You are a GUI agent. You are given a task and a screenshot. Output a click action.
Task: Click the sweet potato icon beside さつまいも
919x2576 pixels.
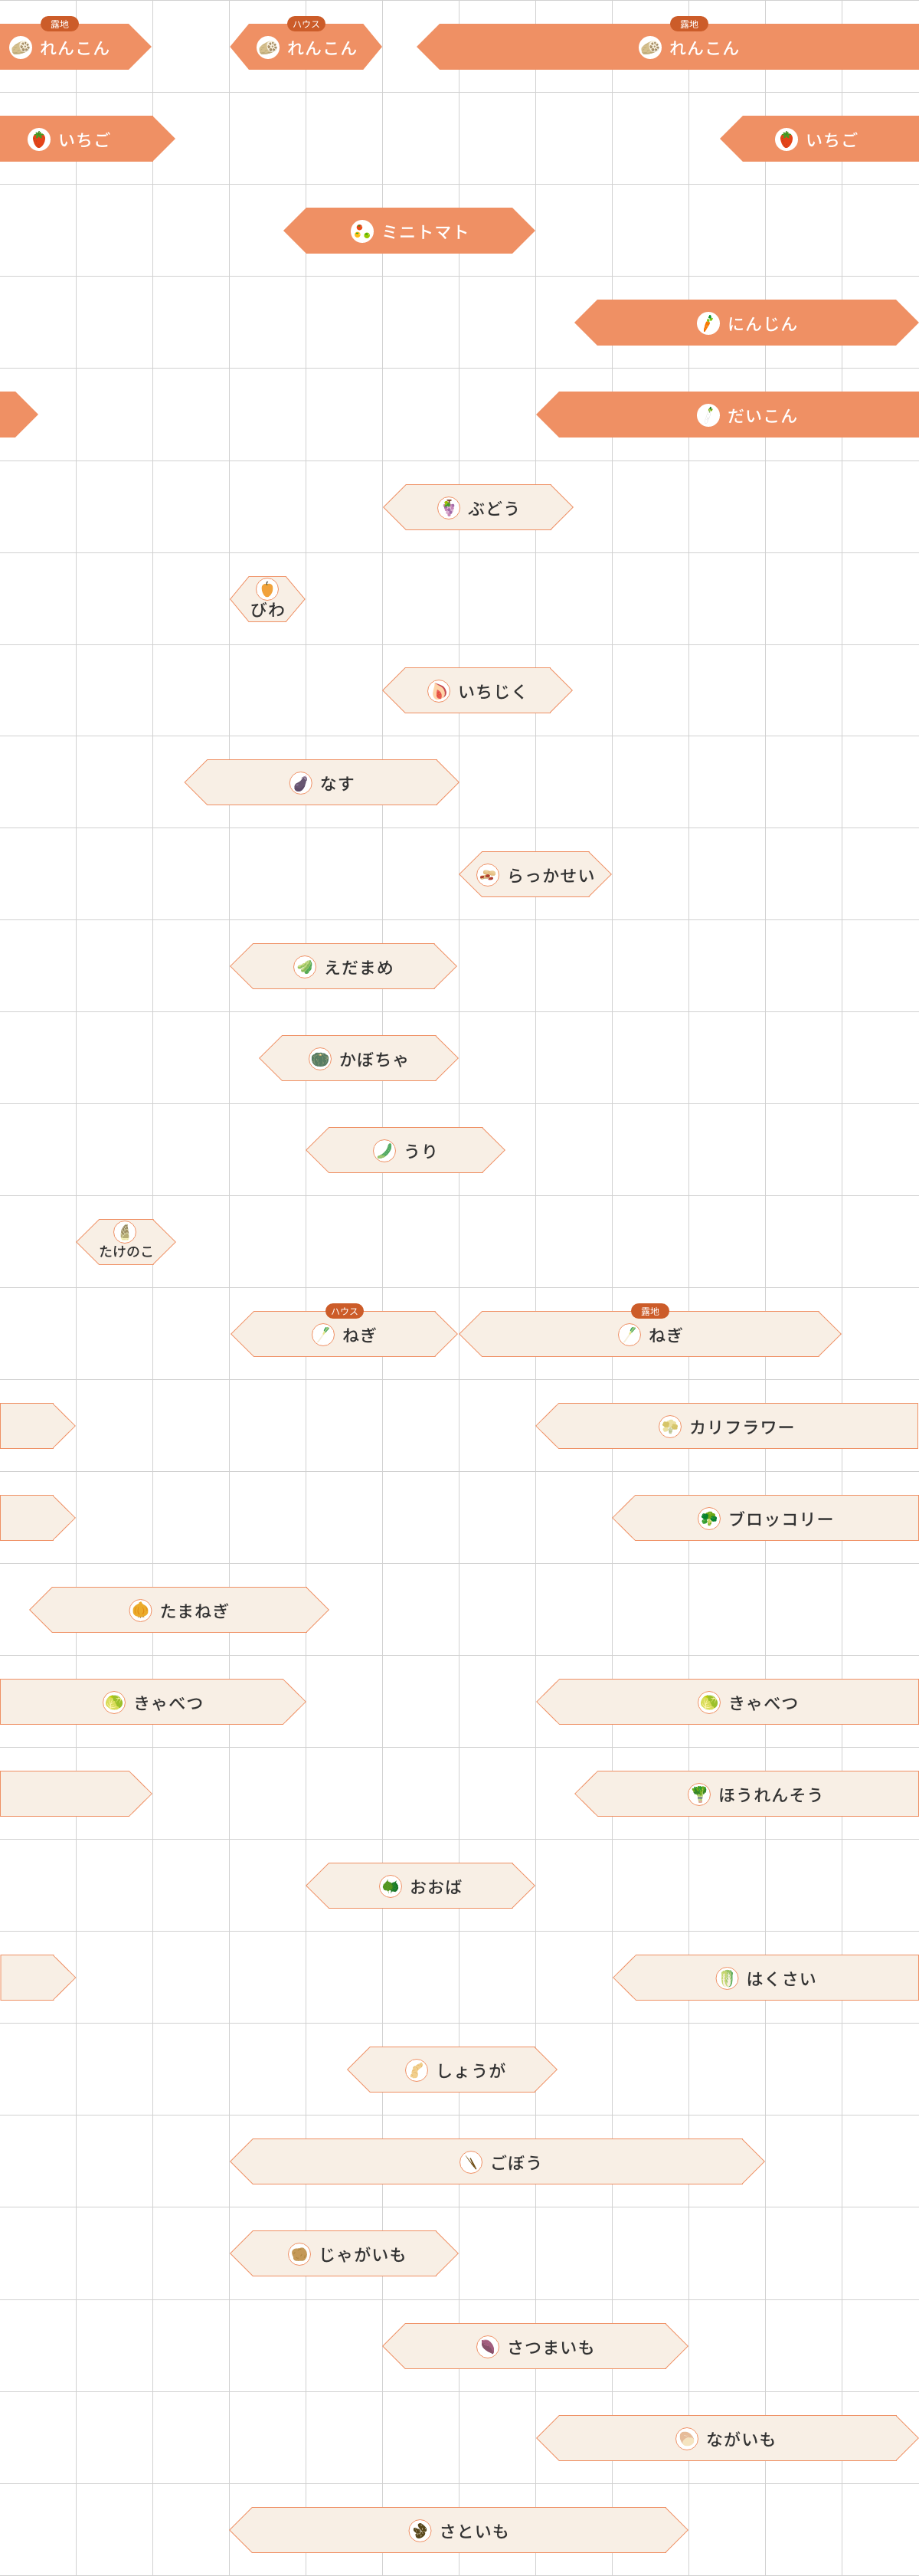488,2346
